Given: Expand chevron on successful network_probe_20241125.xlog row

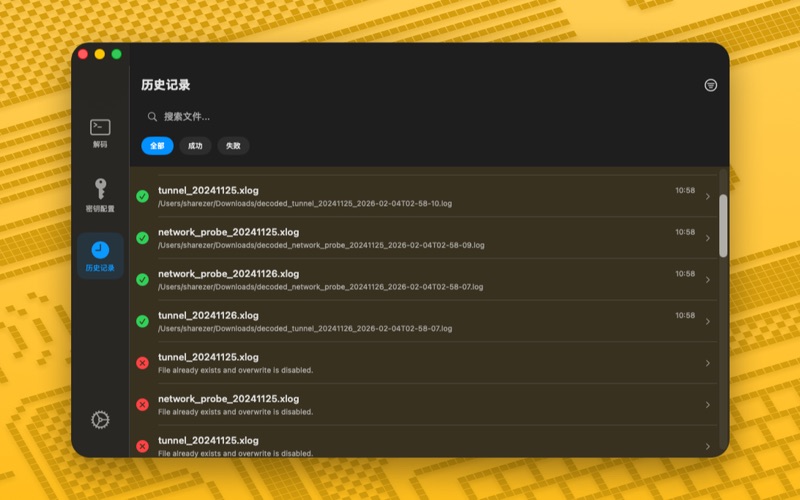Looking at the screenshot, I should pos(708,238).
